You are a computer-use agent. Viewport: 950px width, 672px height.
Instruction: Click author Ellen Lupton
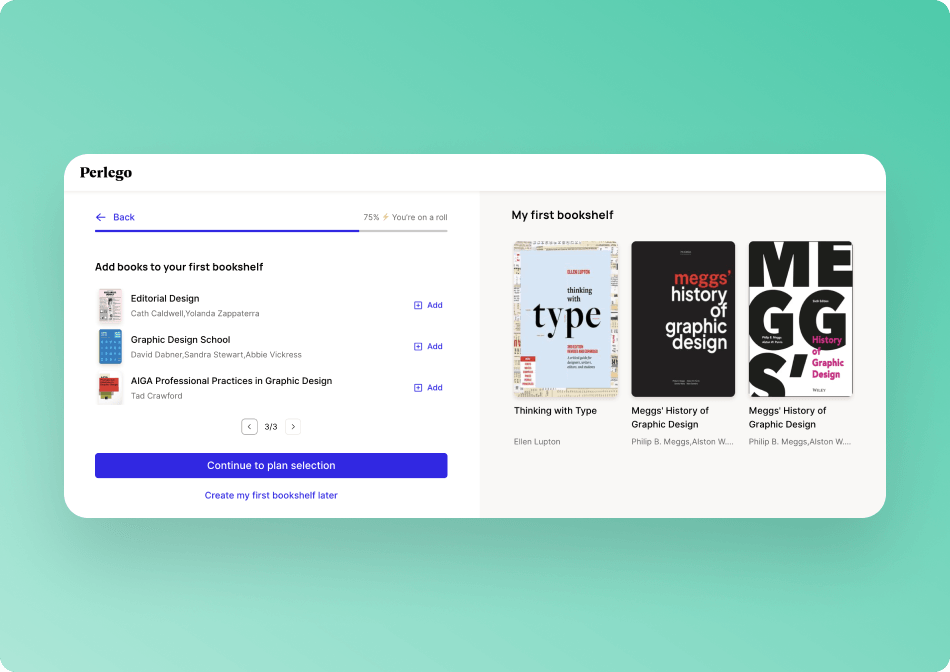pos(537,442)
